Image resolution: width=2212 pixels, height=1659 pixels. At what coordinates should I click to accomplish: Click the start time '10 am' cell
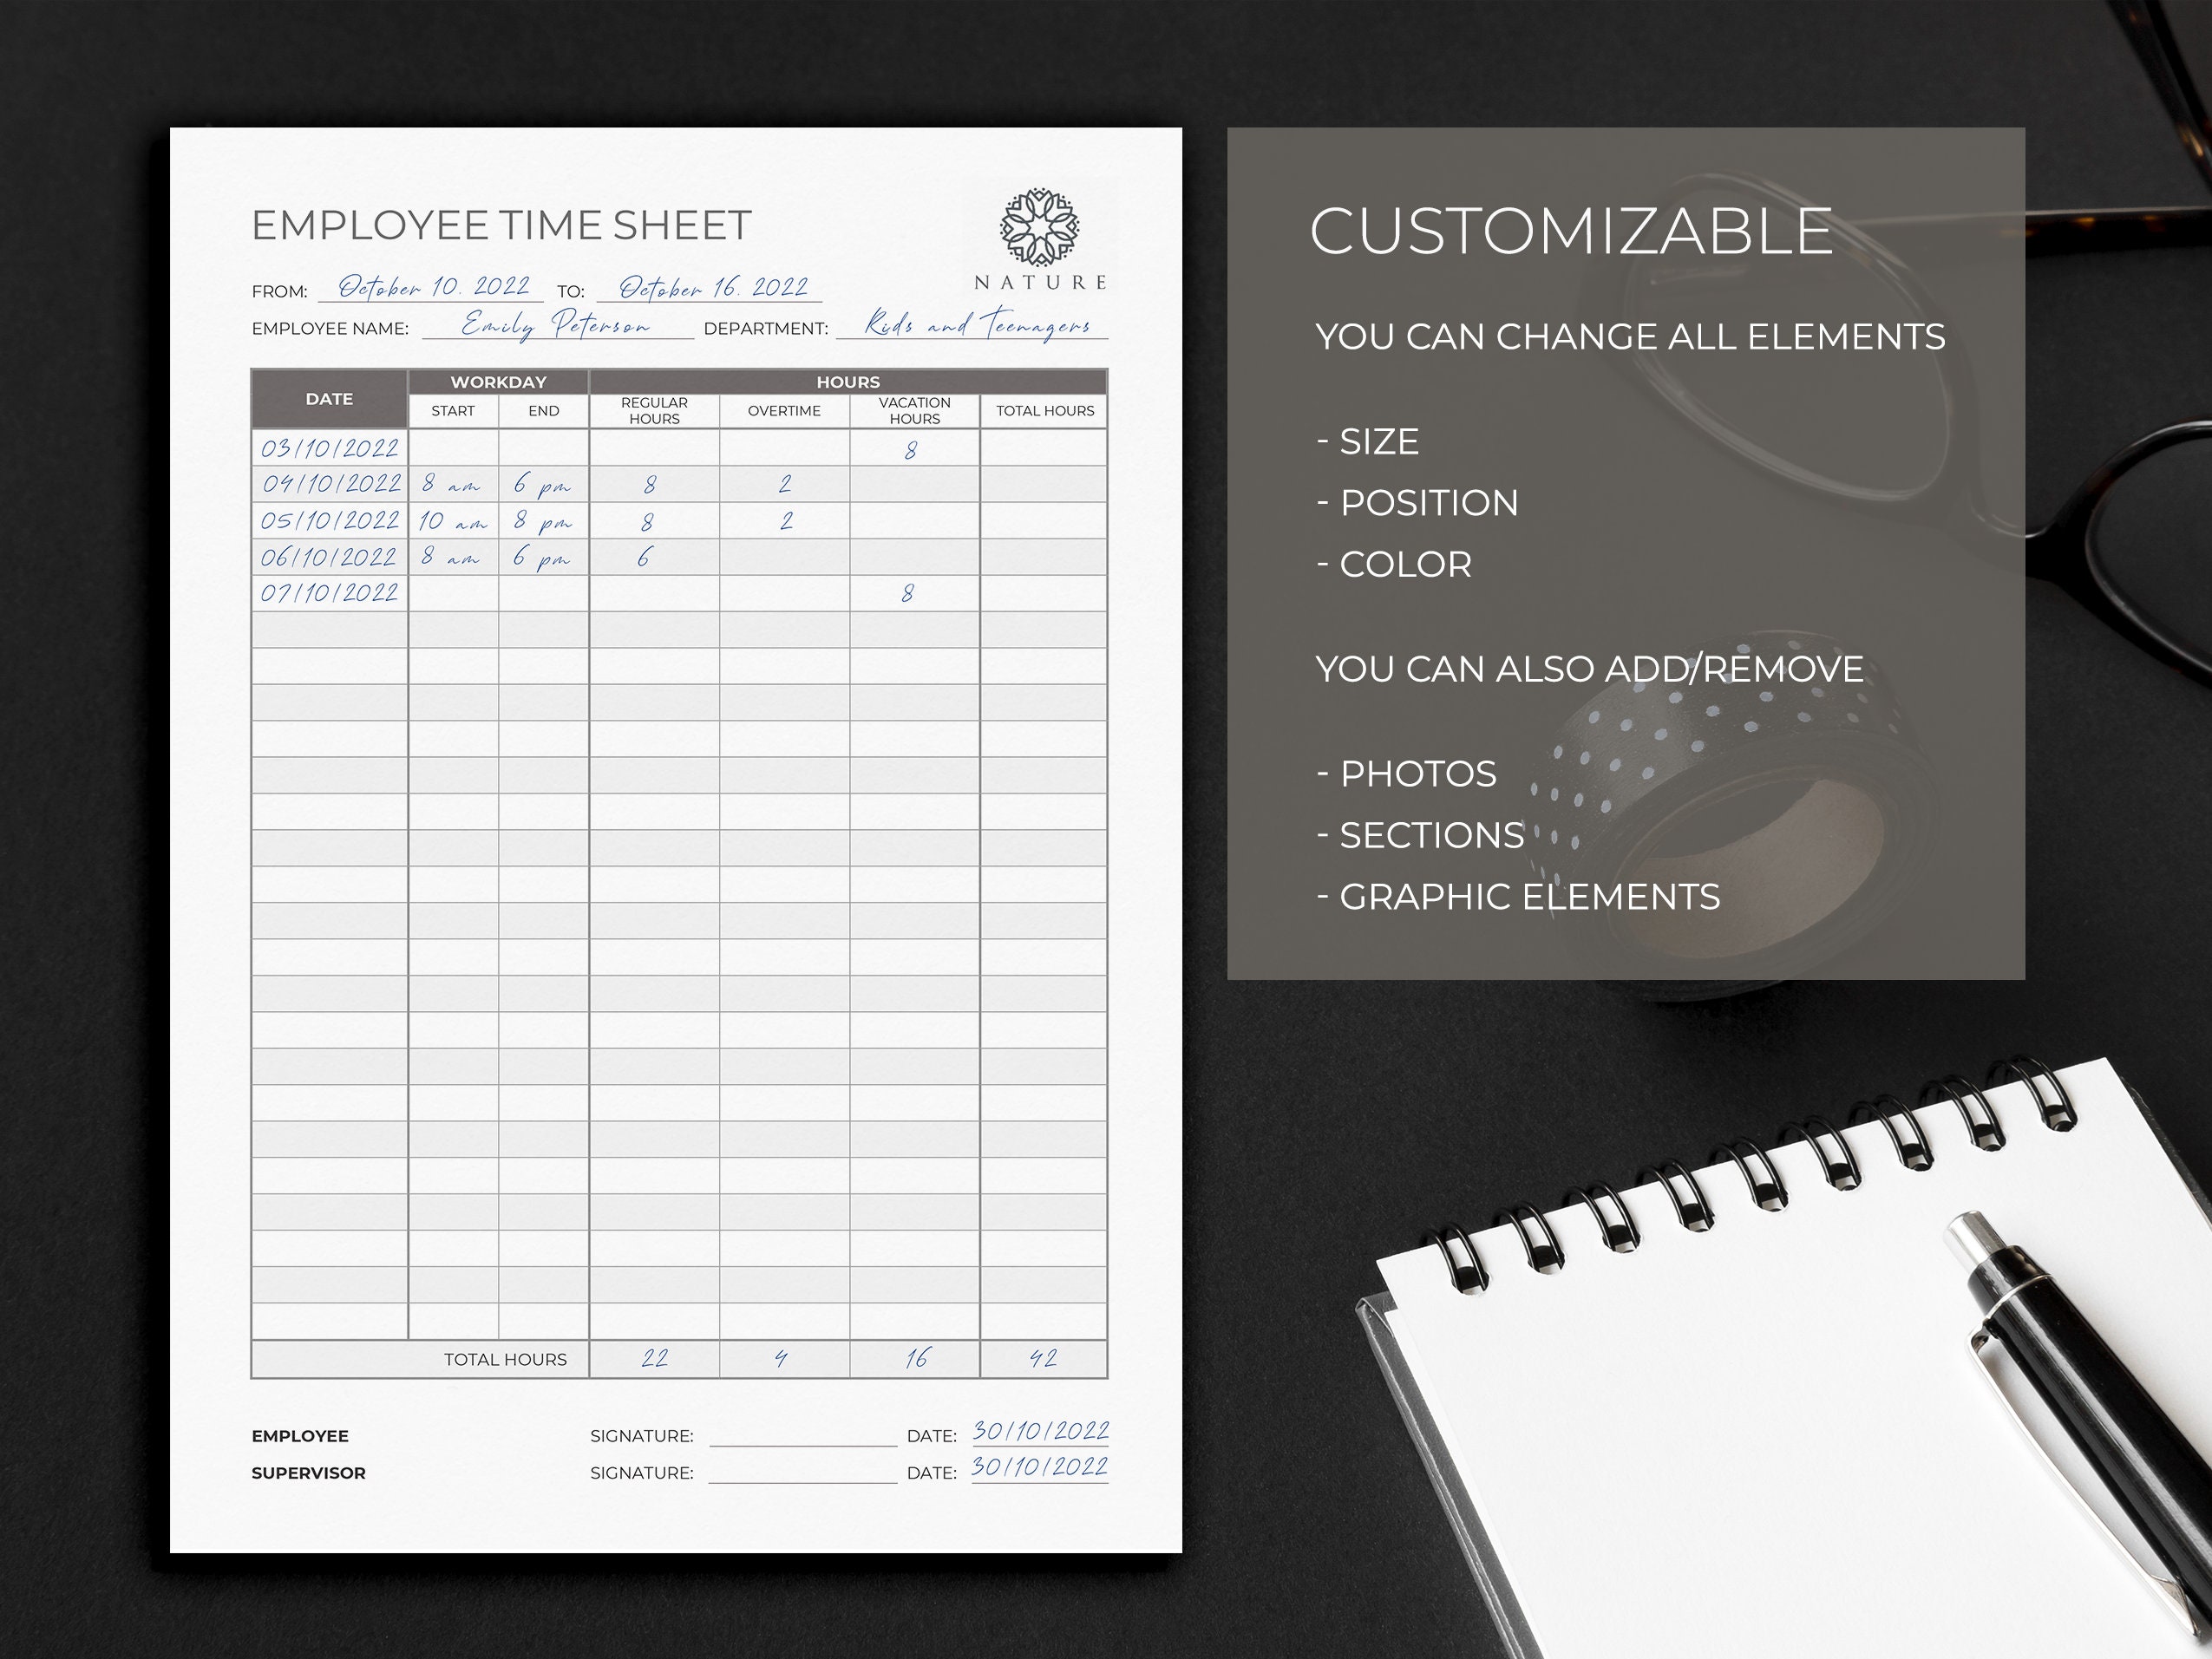[x=453, y=521]
